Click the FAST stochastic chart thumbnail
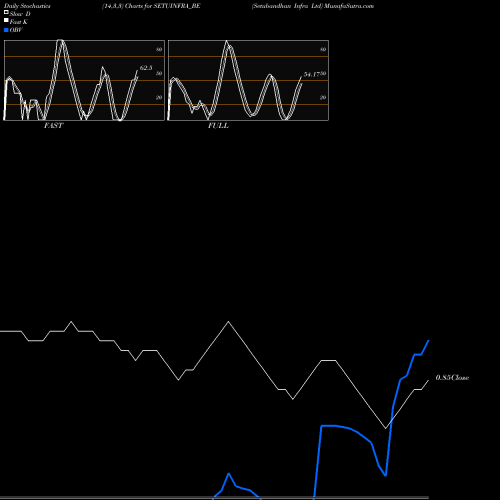The width and height of the screenshot is (500, 500). point(84,80)
